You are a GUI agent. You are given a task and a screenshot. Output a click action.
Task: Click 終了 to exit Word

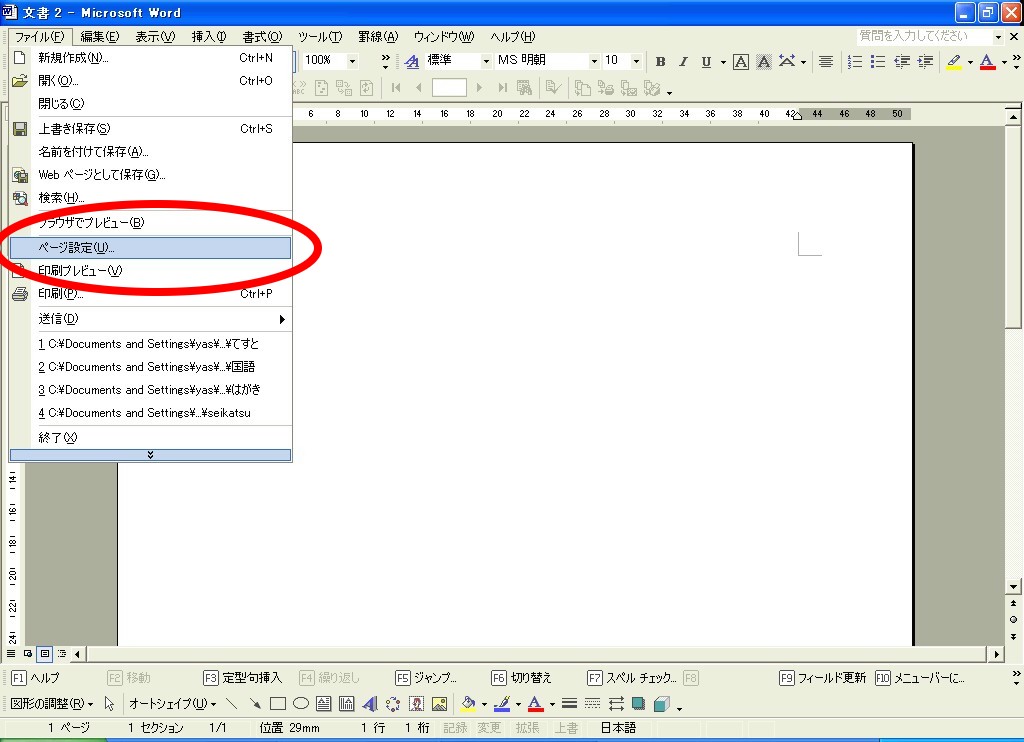tap(150, 438)
